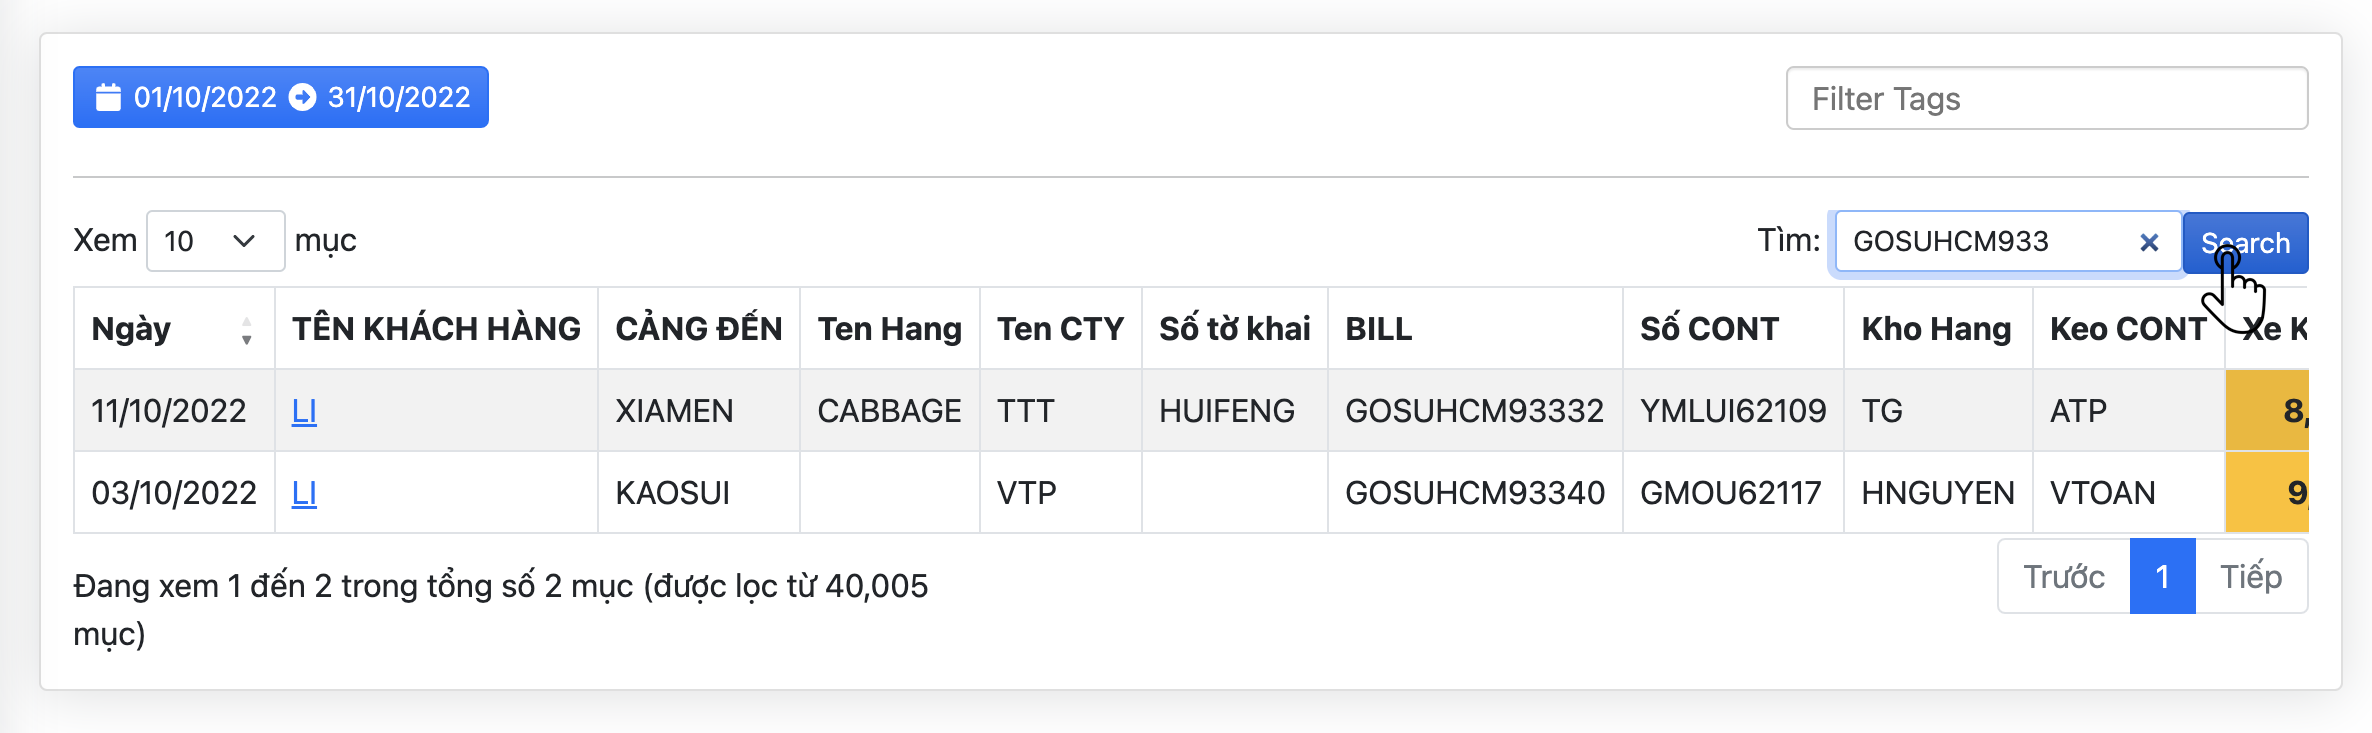Click the calendar icon in date range button

click(x=108, y=97)
